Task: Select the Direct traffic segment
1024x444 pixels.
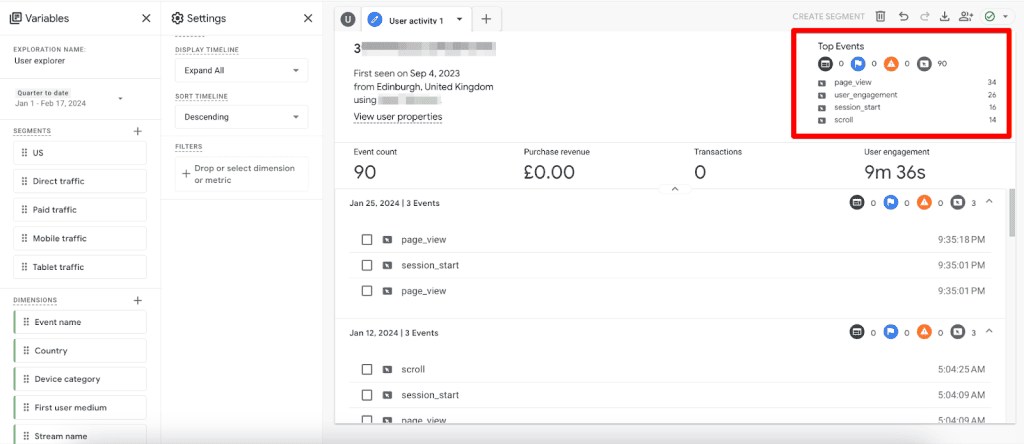Action: [80, 181]
